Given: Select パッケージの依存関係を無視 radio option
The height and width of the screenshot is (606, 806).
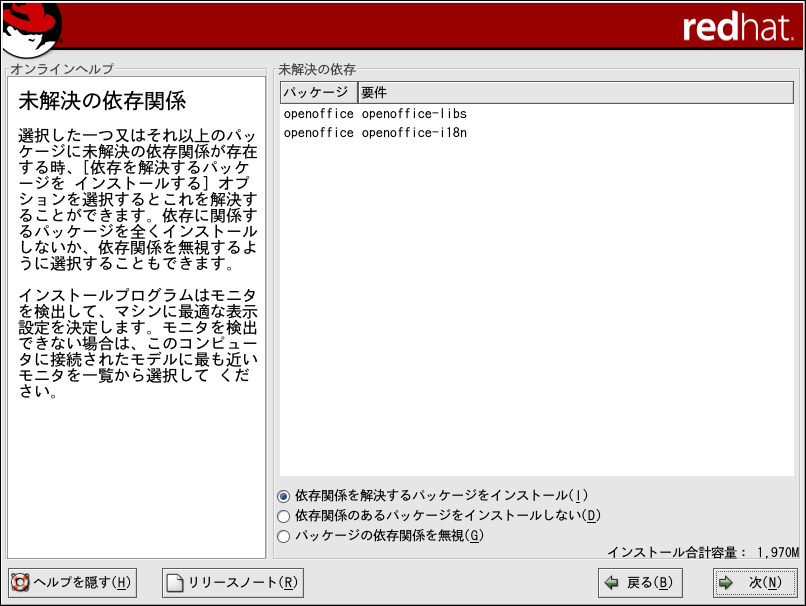Looking at the screenshot, I should pyautogui.click(x=284, y=536).
